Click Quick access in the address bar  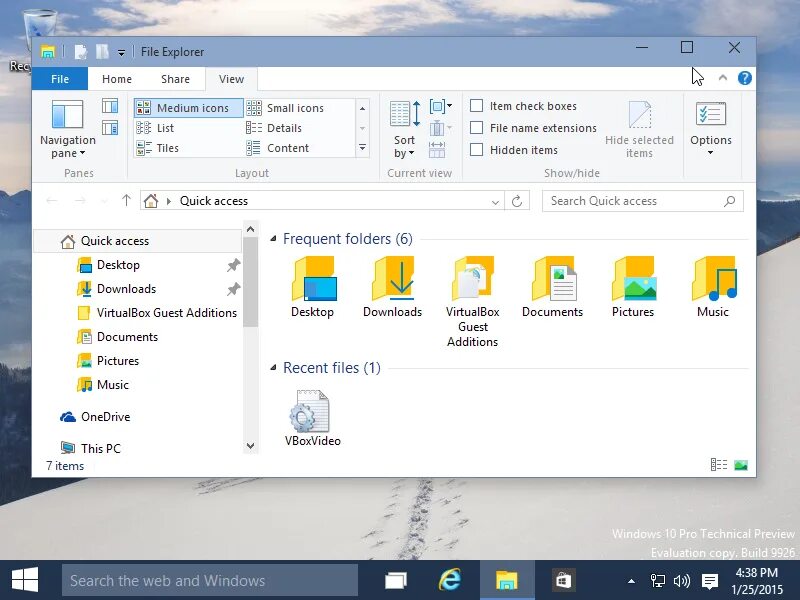[x=214, y=201]
